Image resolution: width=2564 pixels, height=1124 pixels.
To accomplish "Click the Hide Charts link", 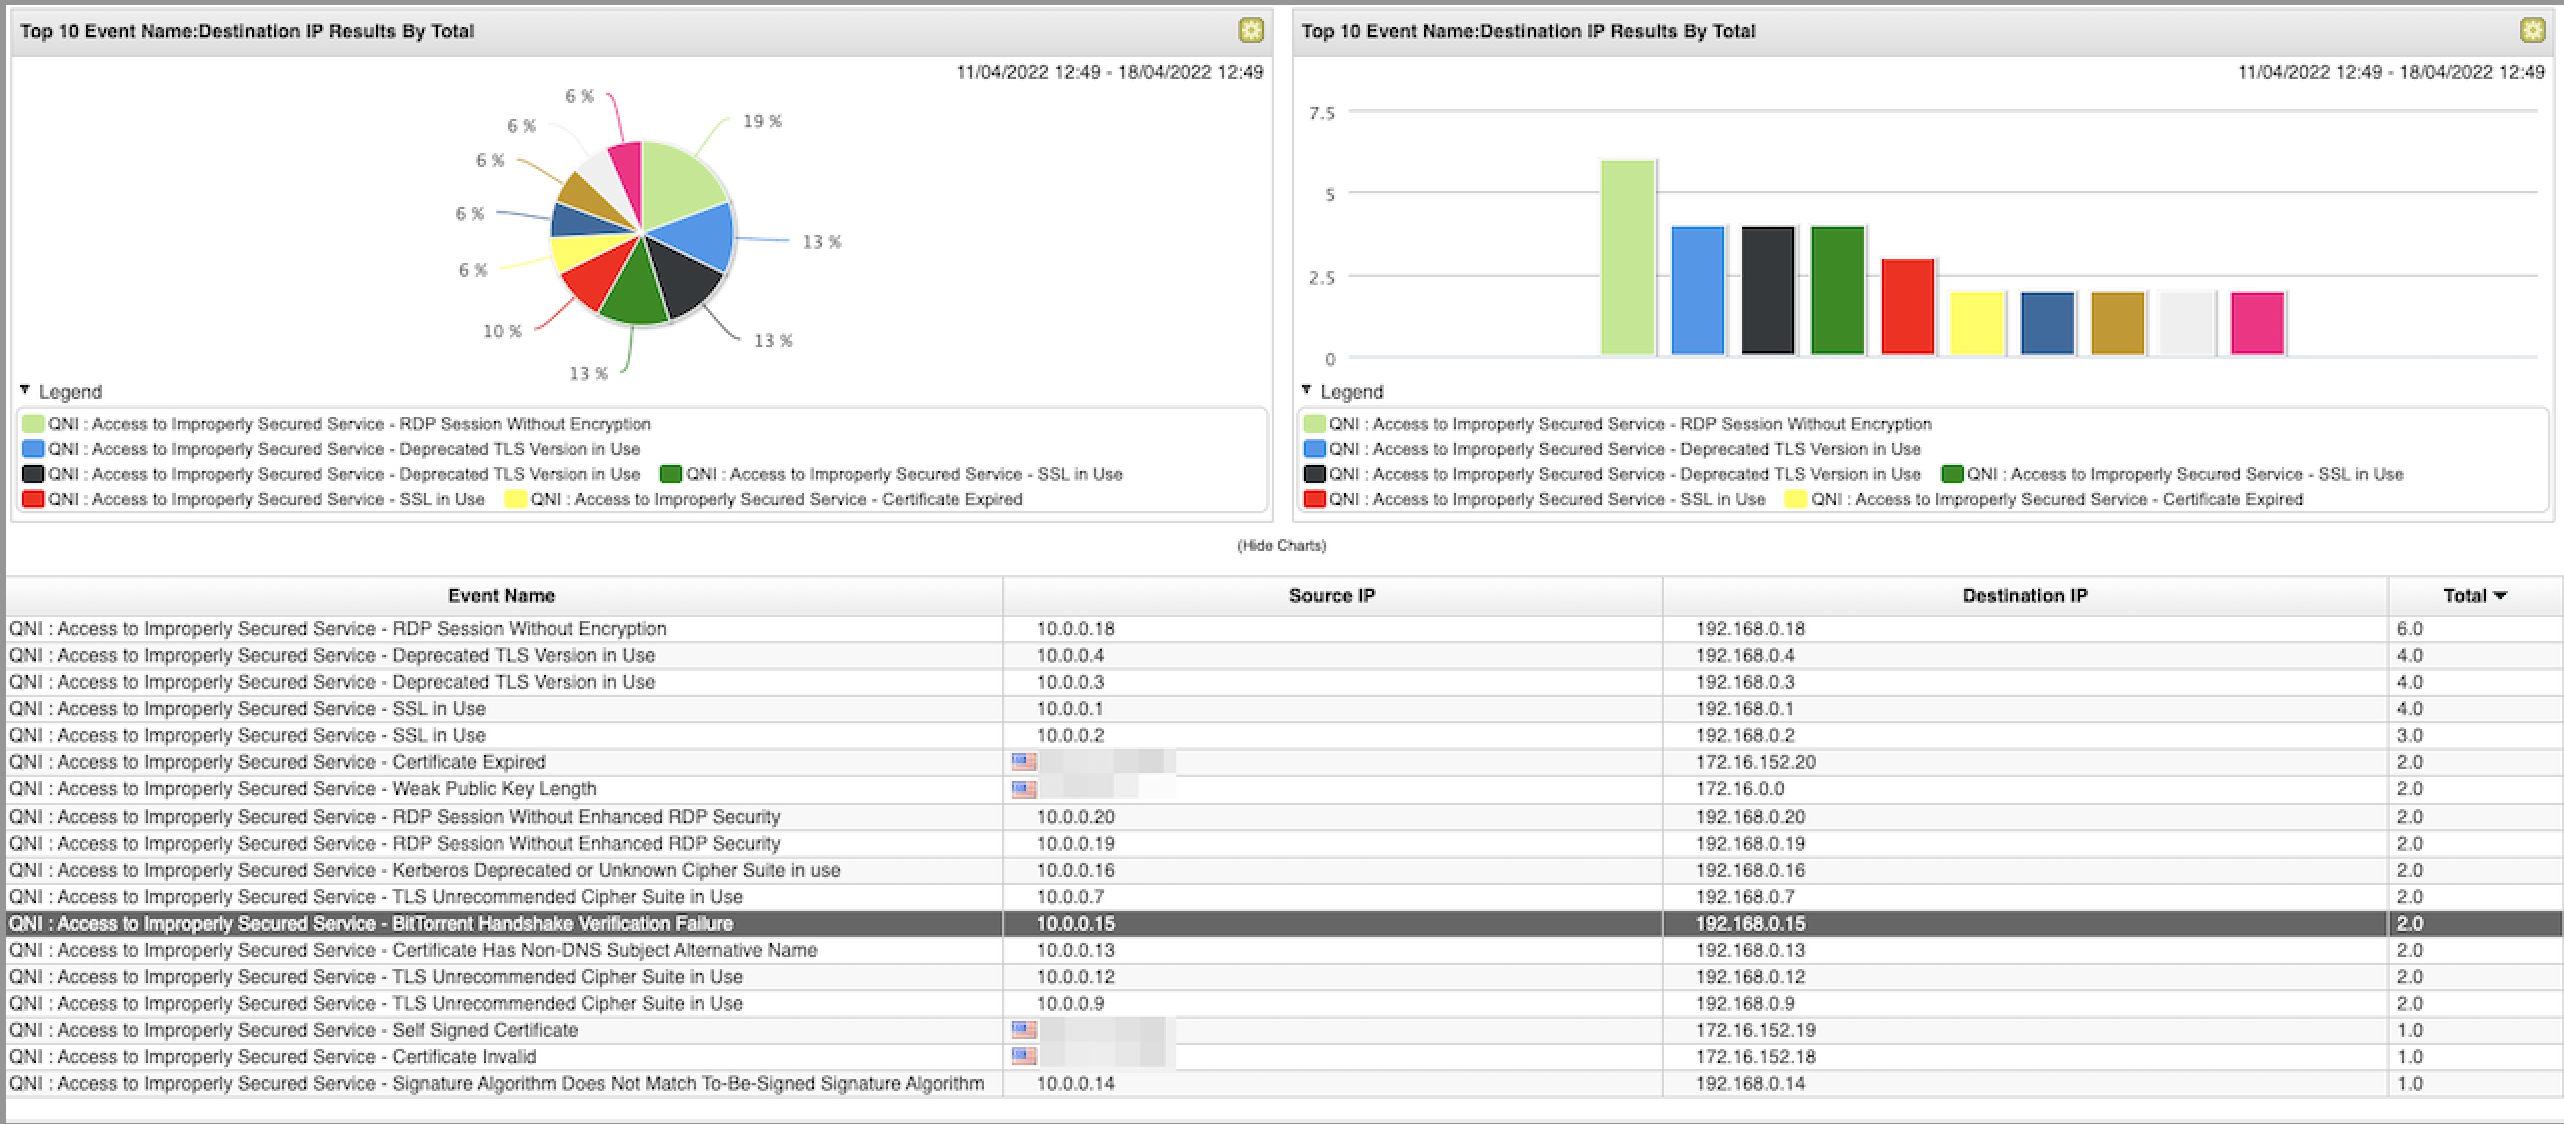I will tap(1282, 546).
